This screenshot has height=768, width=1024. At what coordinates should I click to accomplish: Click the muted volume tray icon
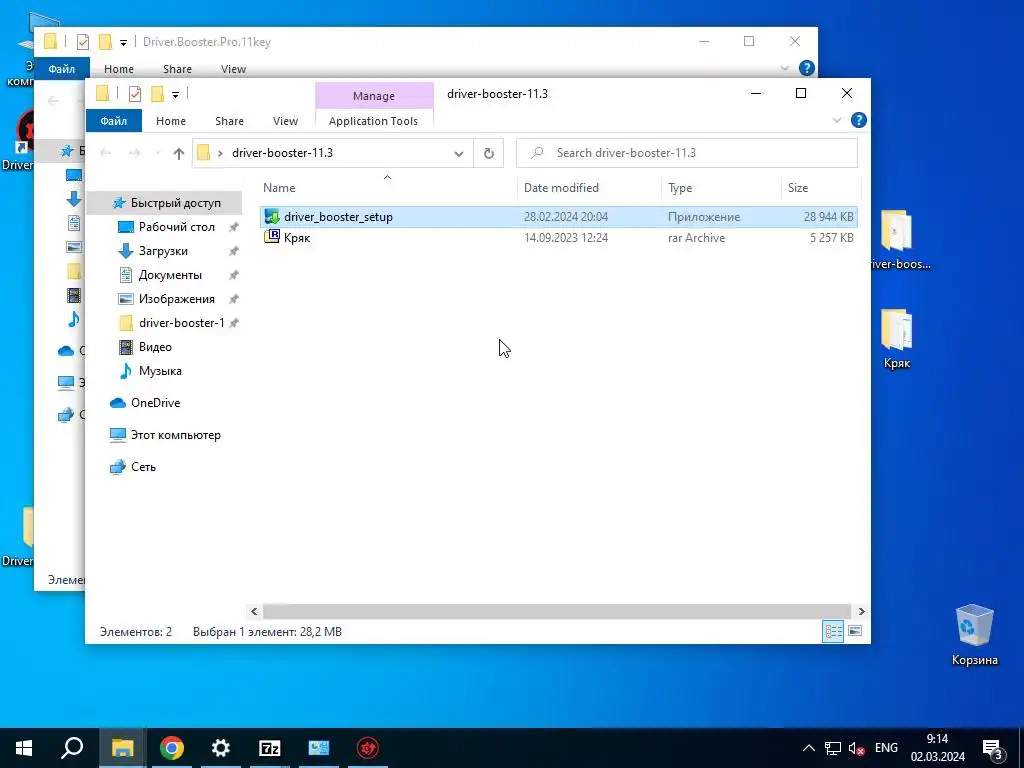pyautogui.click(x=856, y=748)
